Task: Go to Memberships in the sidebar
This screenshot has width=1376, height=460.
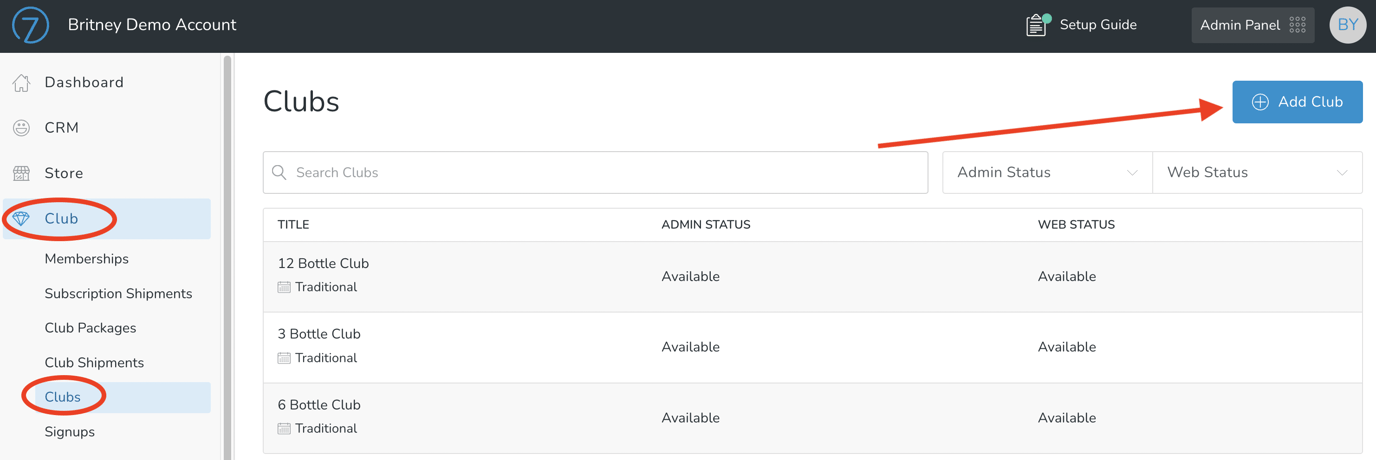Action: pyautogui.click(x=87, y=259)
